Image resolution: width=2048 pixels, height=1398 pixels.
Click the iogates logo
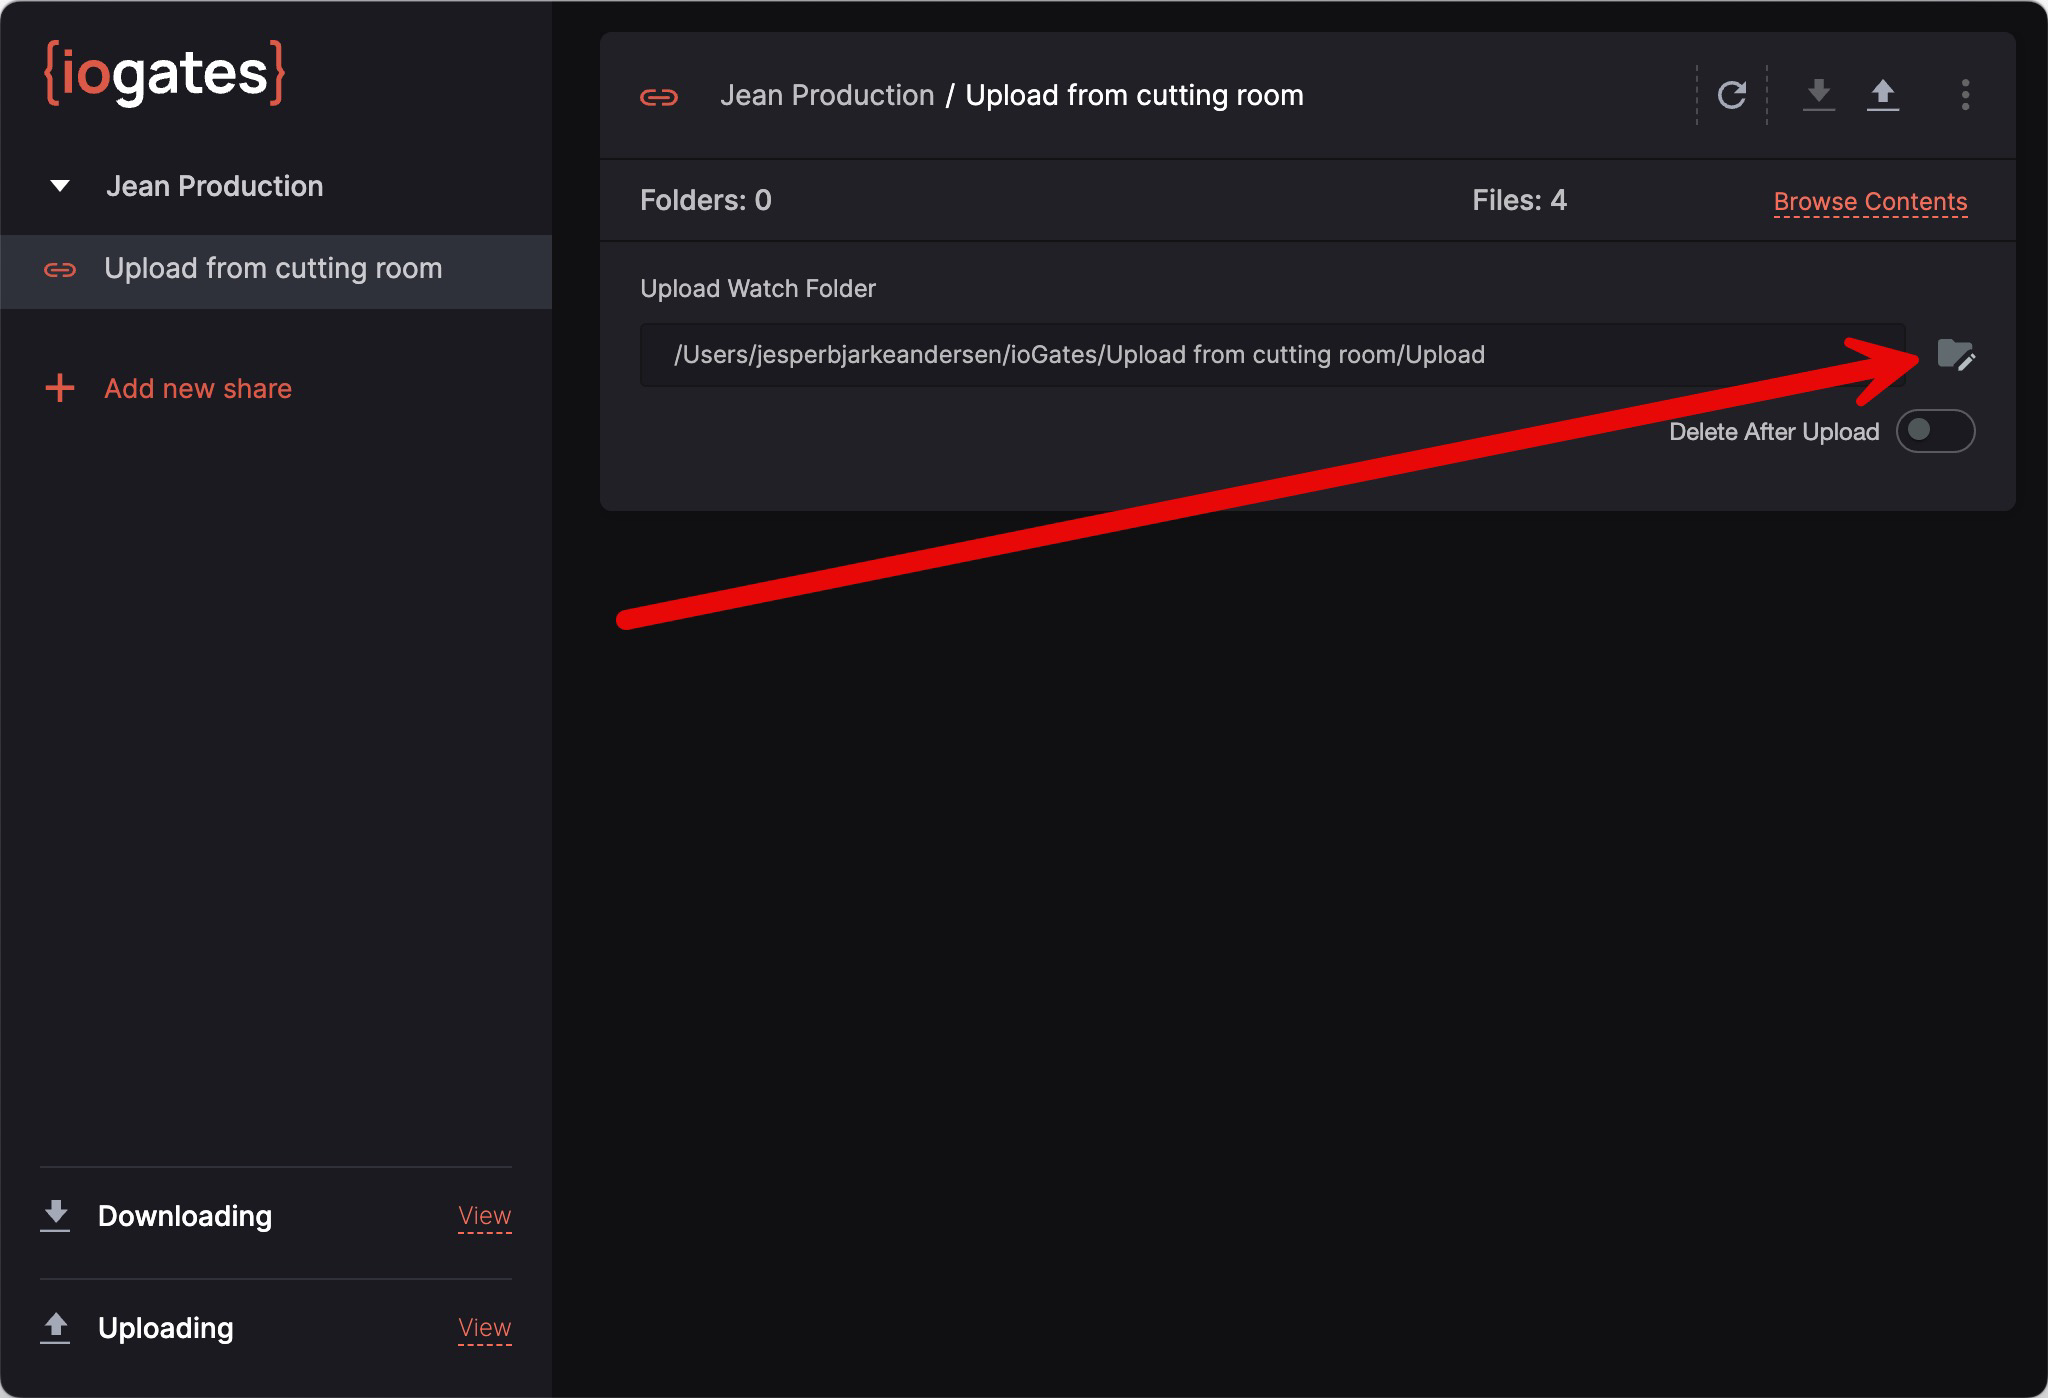[165, 73]
